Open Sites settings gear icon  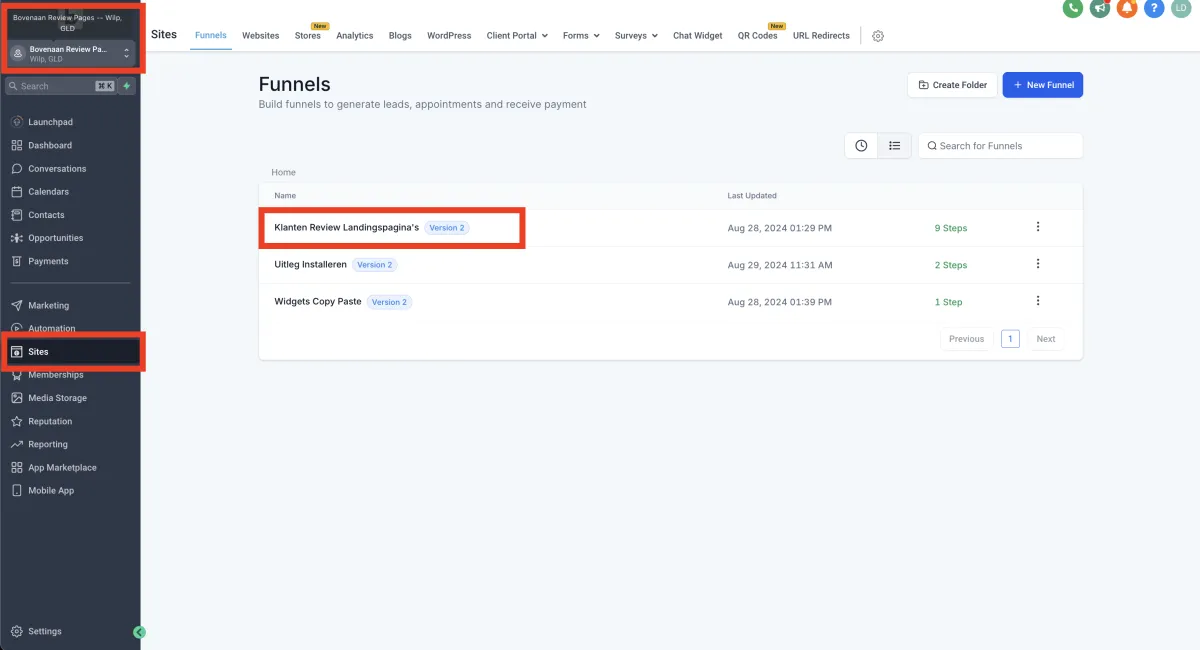tap(878, 36)
